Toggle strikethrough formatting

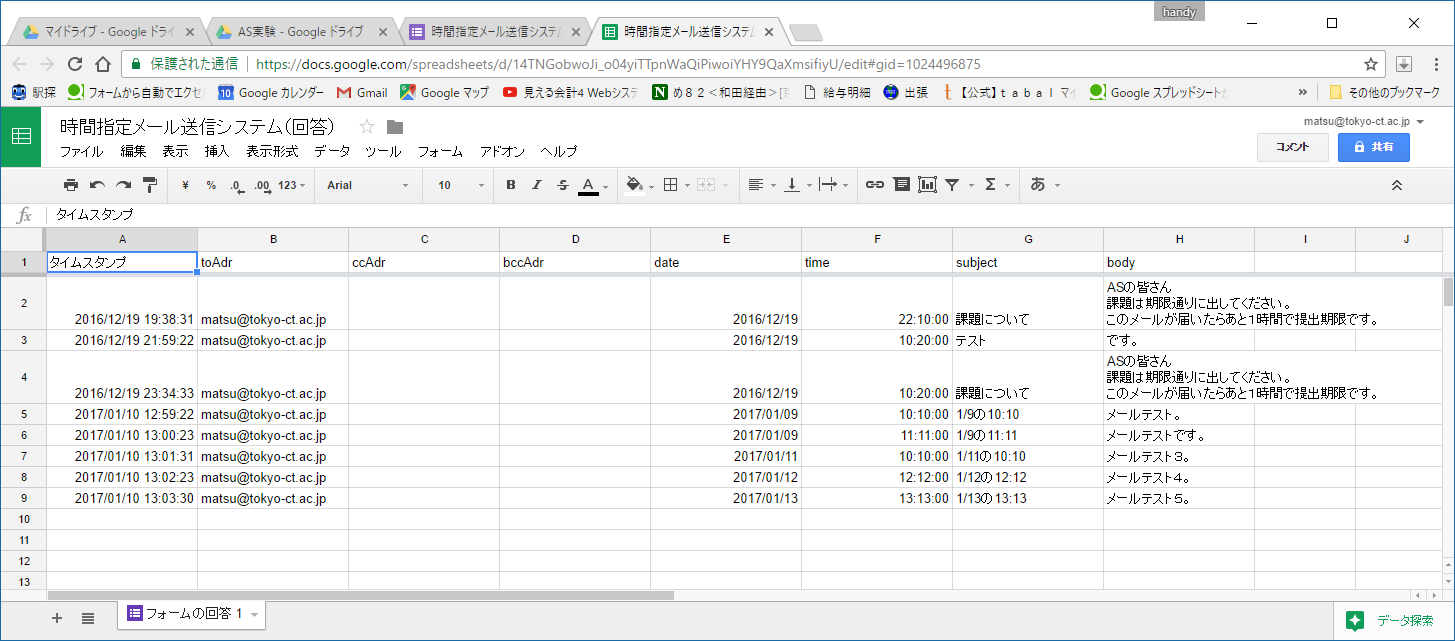coord(561,185)
